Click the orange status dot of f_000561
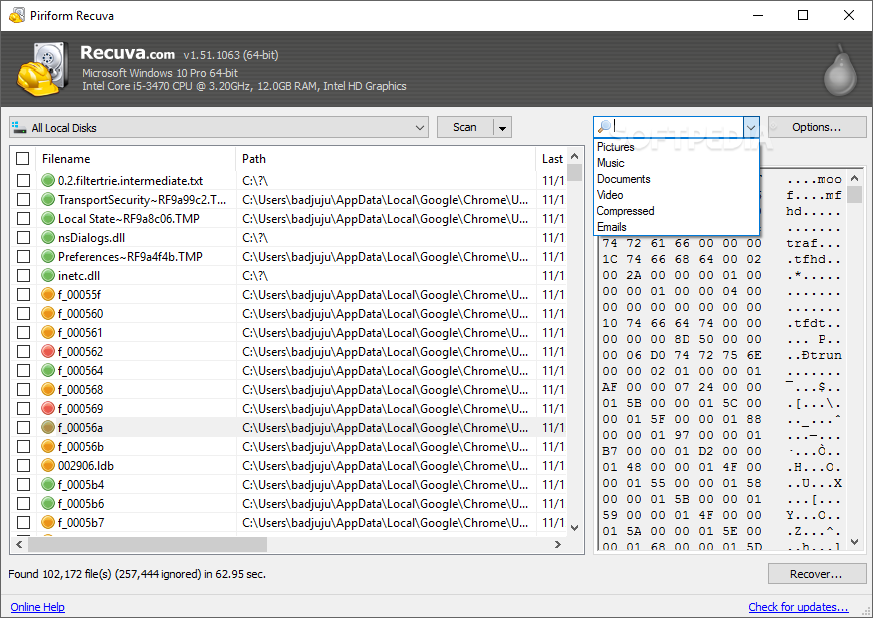 [x=48, y=332]
